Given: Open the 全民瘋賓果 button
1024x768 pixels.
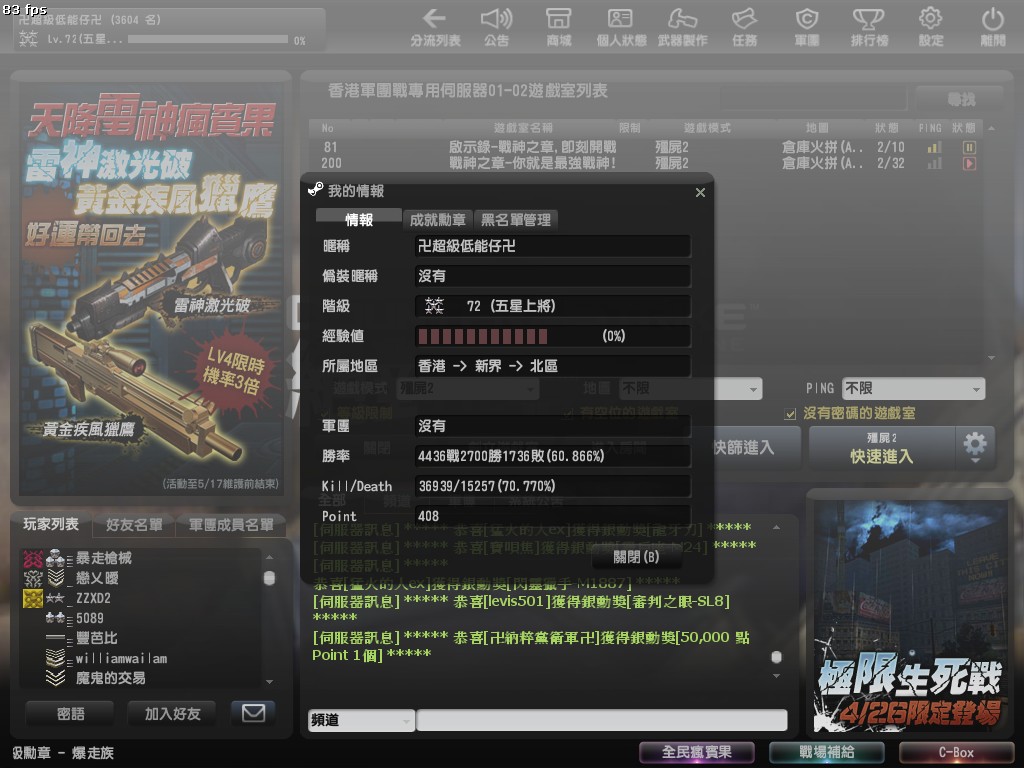Looking at the screenshot, I should 696,752.
